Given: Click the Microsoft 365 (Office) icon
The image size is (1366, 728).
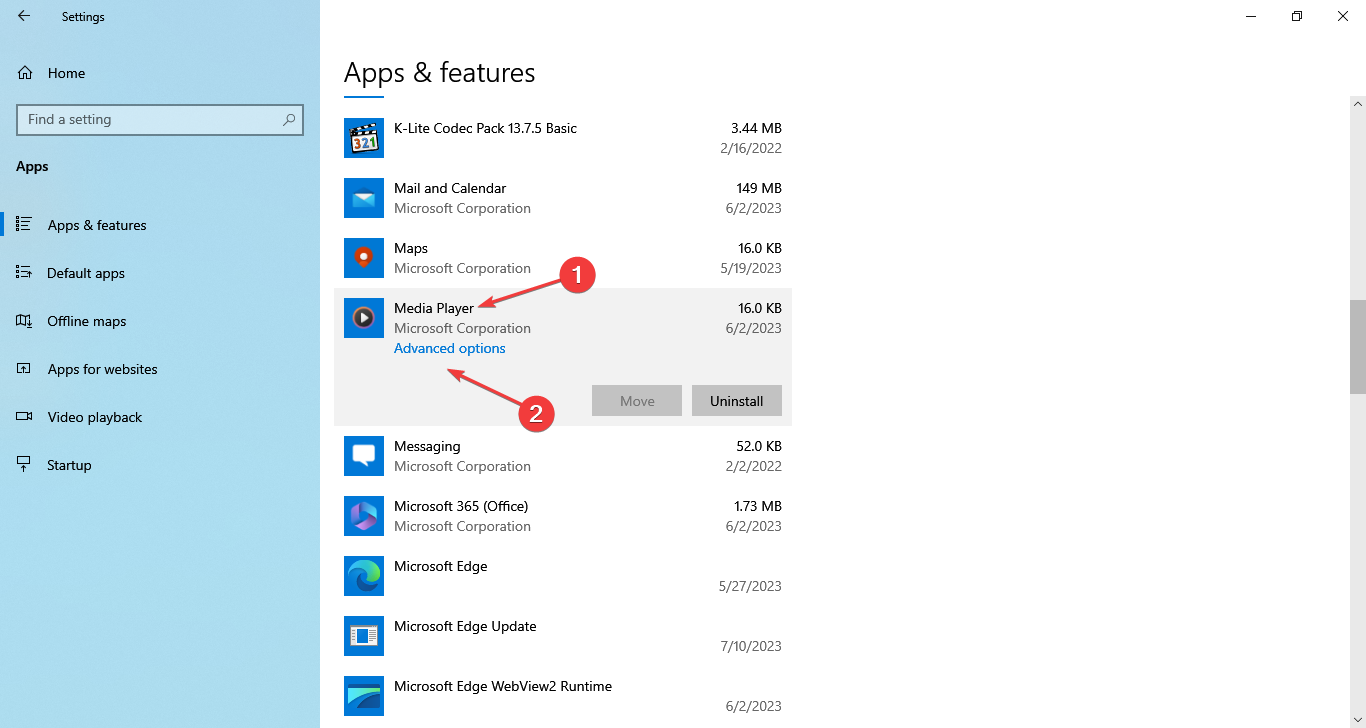Looking at the screenshot, I should click(364, 516).
